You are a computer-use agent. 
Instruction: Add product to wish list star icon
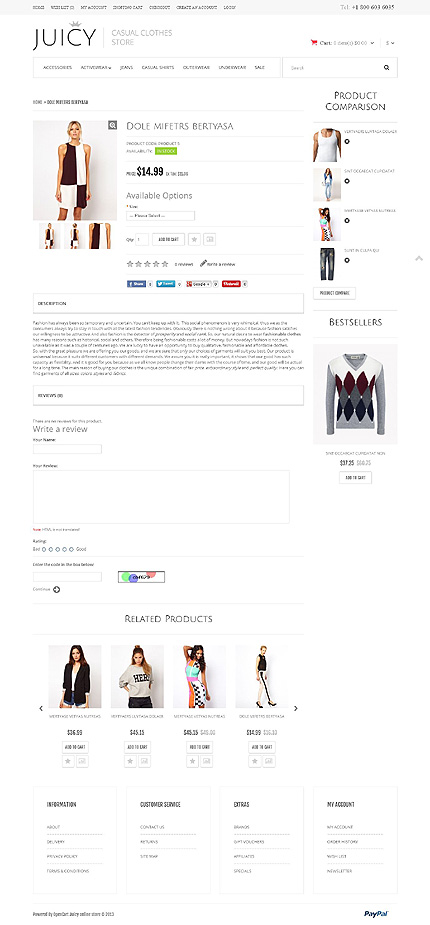(x=194, y=239)
